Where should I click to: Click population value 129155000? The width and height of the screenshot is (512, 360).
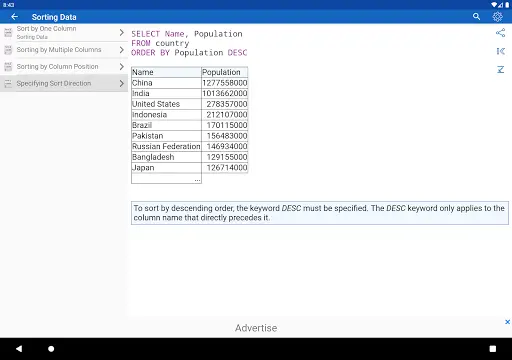point(224,157)
